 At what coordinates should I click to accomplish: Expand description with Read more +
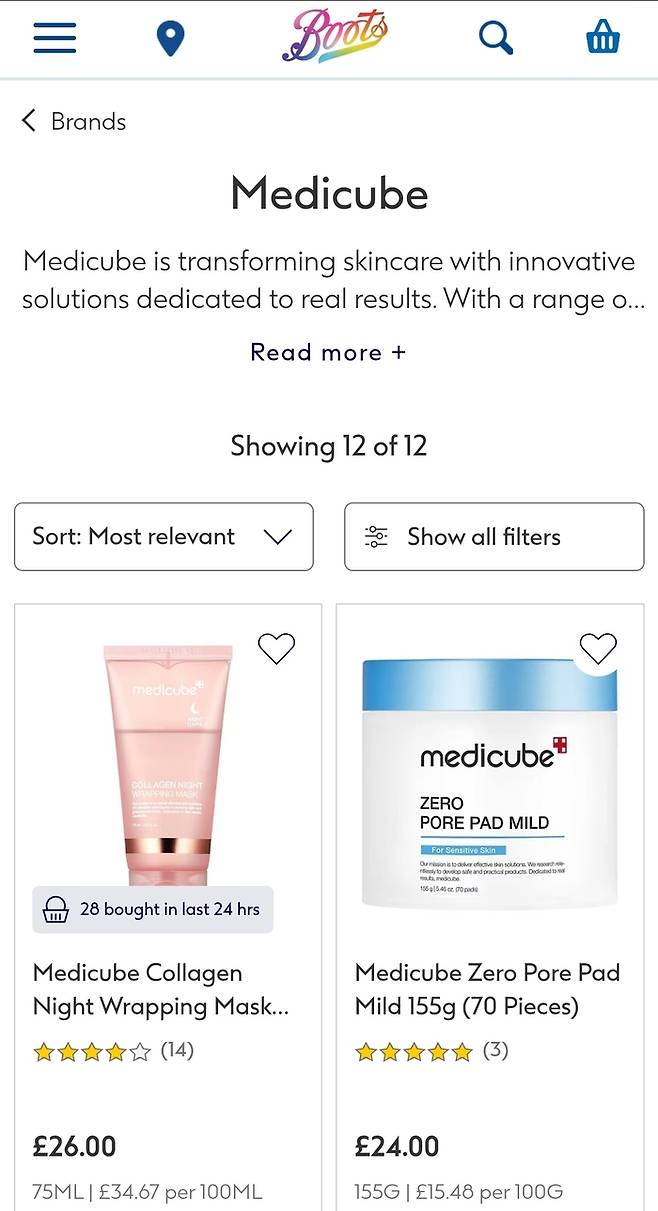(328, 352)
